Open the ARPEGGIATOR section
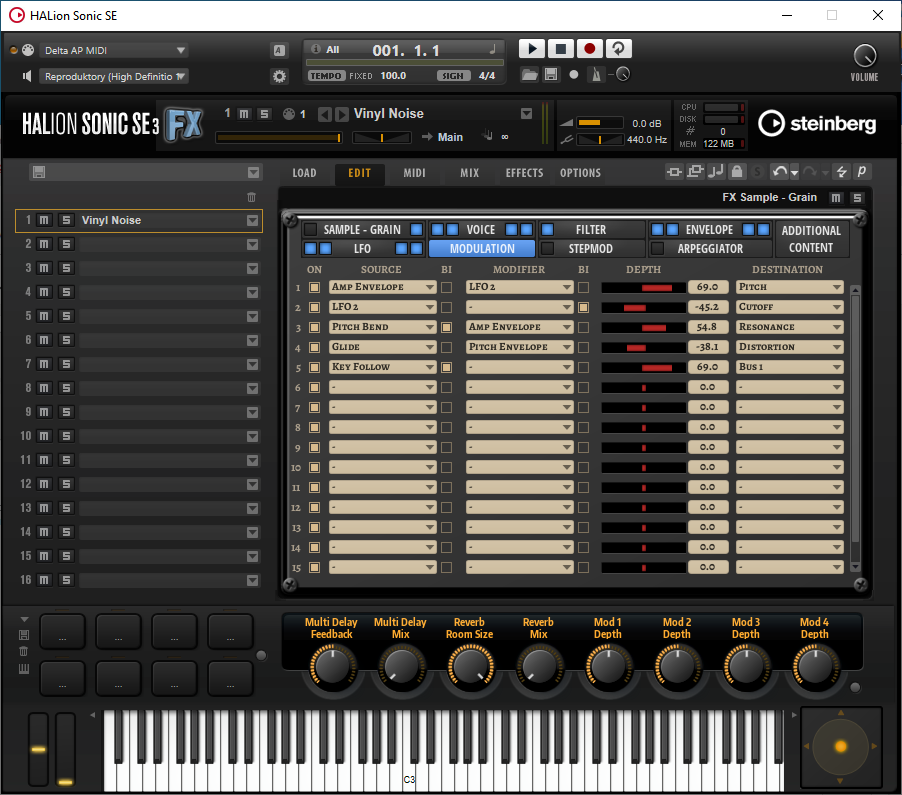 coord(710,249)
